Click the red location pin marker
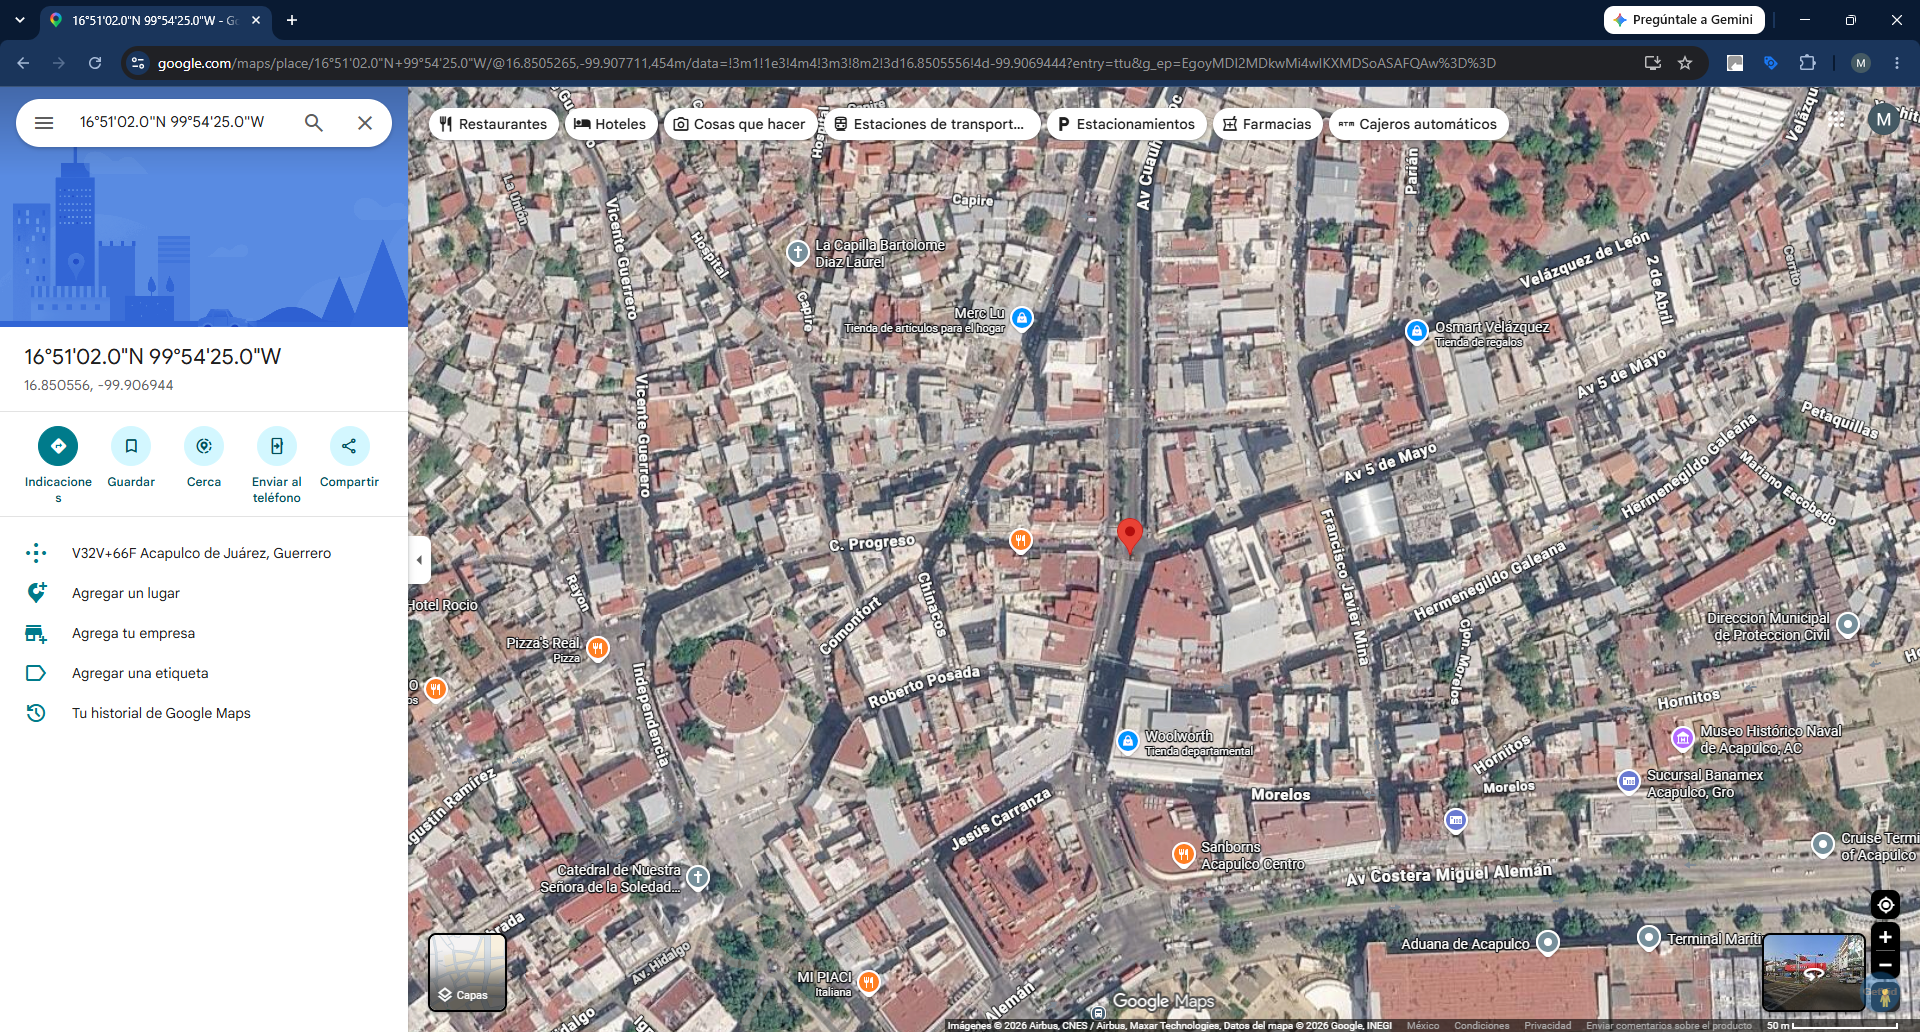Viewport: 1920px width, 1032px height. [x=1130, y=535]
